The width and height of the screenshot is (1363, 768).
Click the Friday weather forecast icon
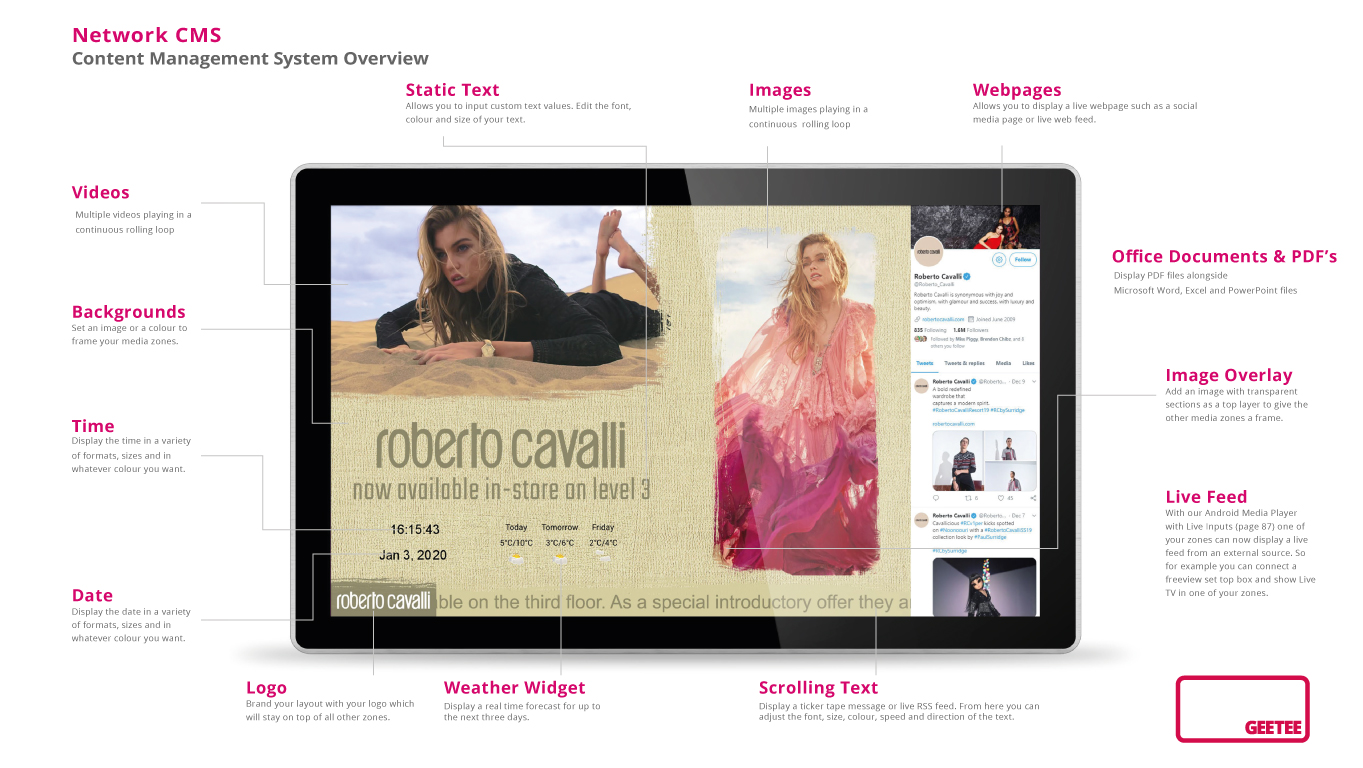coord(602,557)
